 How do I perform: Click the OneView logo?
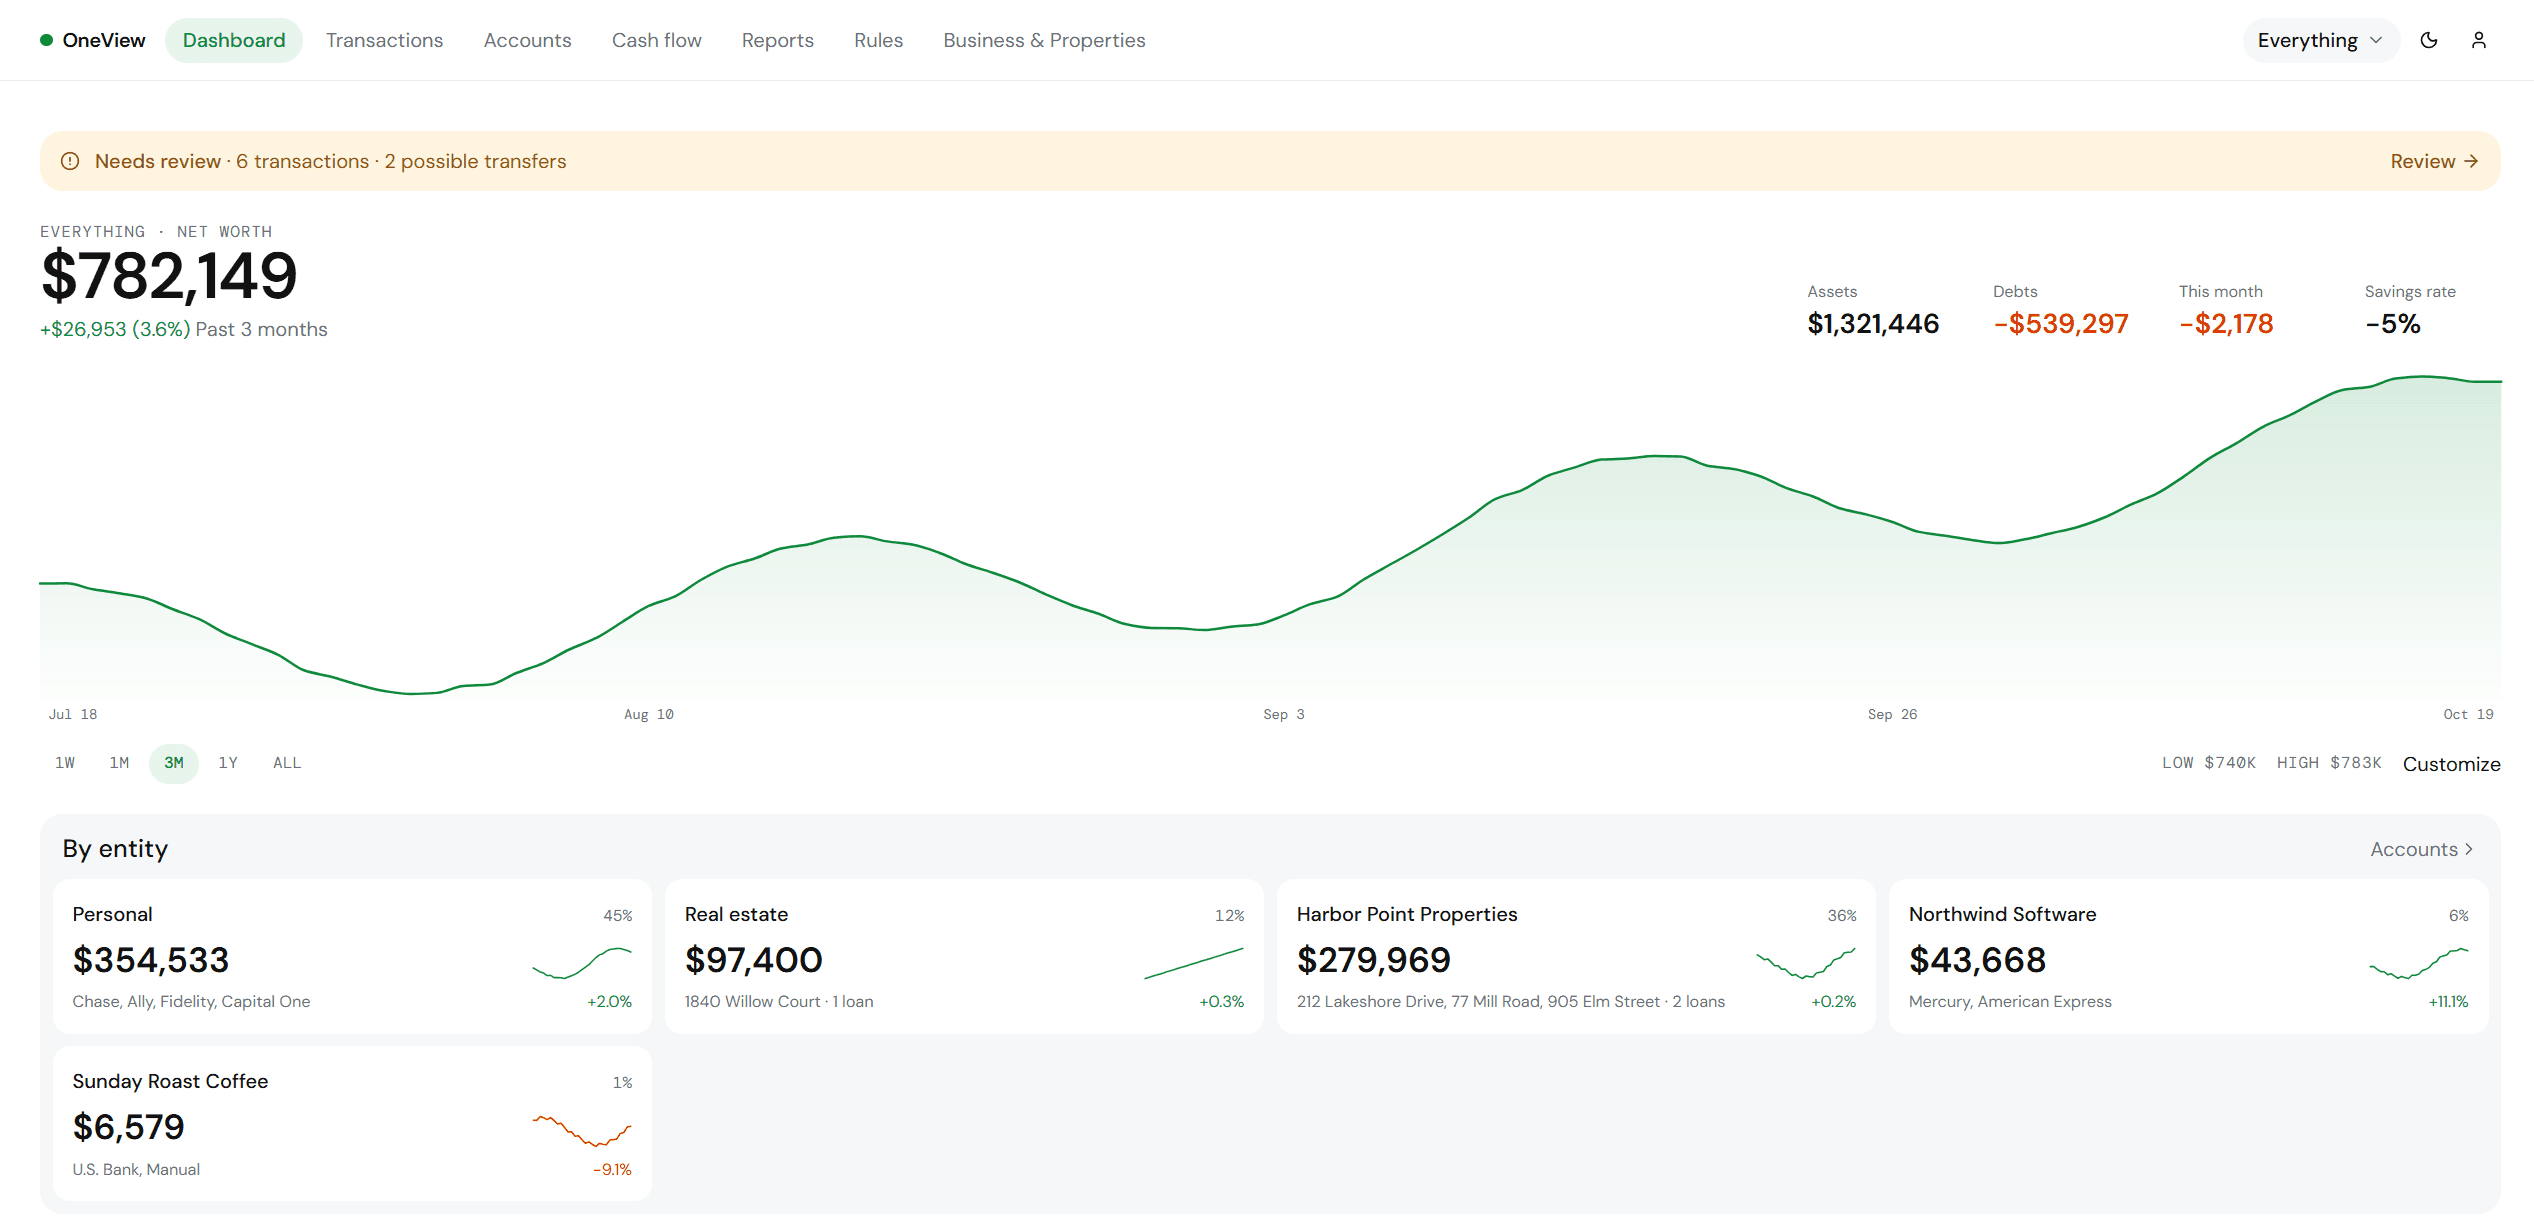[x=93, y=40]
